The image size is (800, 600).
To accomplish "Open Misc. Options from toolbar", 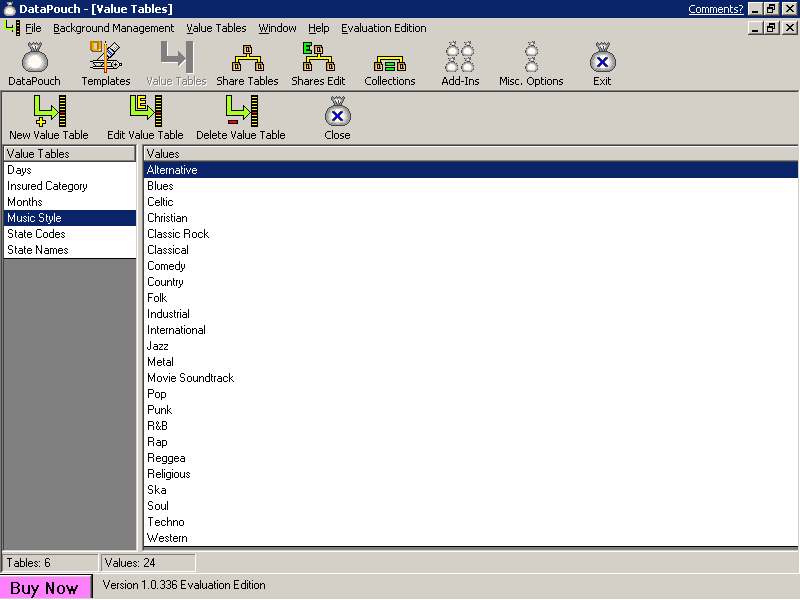I will [531, 64].
